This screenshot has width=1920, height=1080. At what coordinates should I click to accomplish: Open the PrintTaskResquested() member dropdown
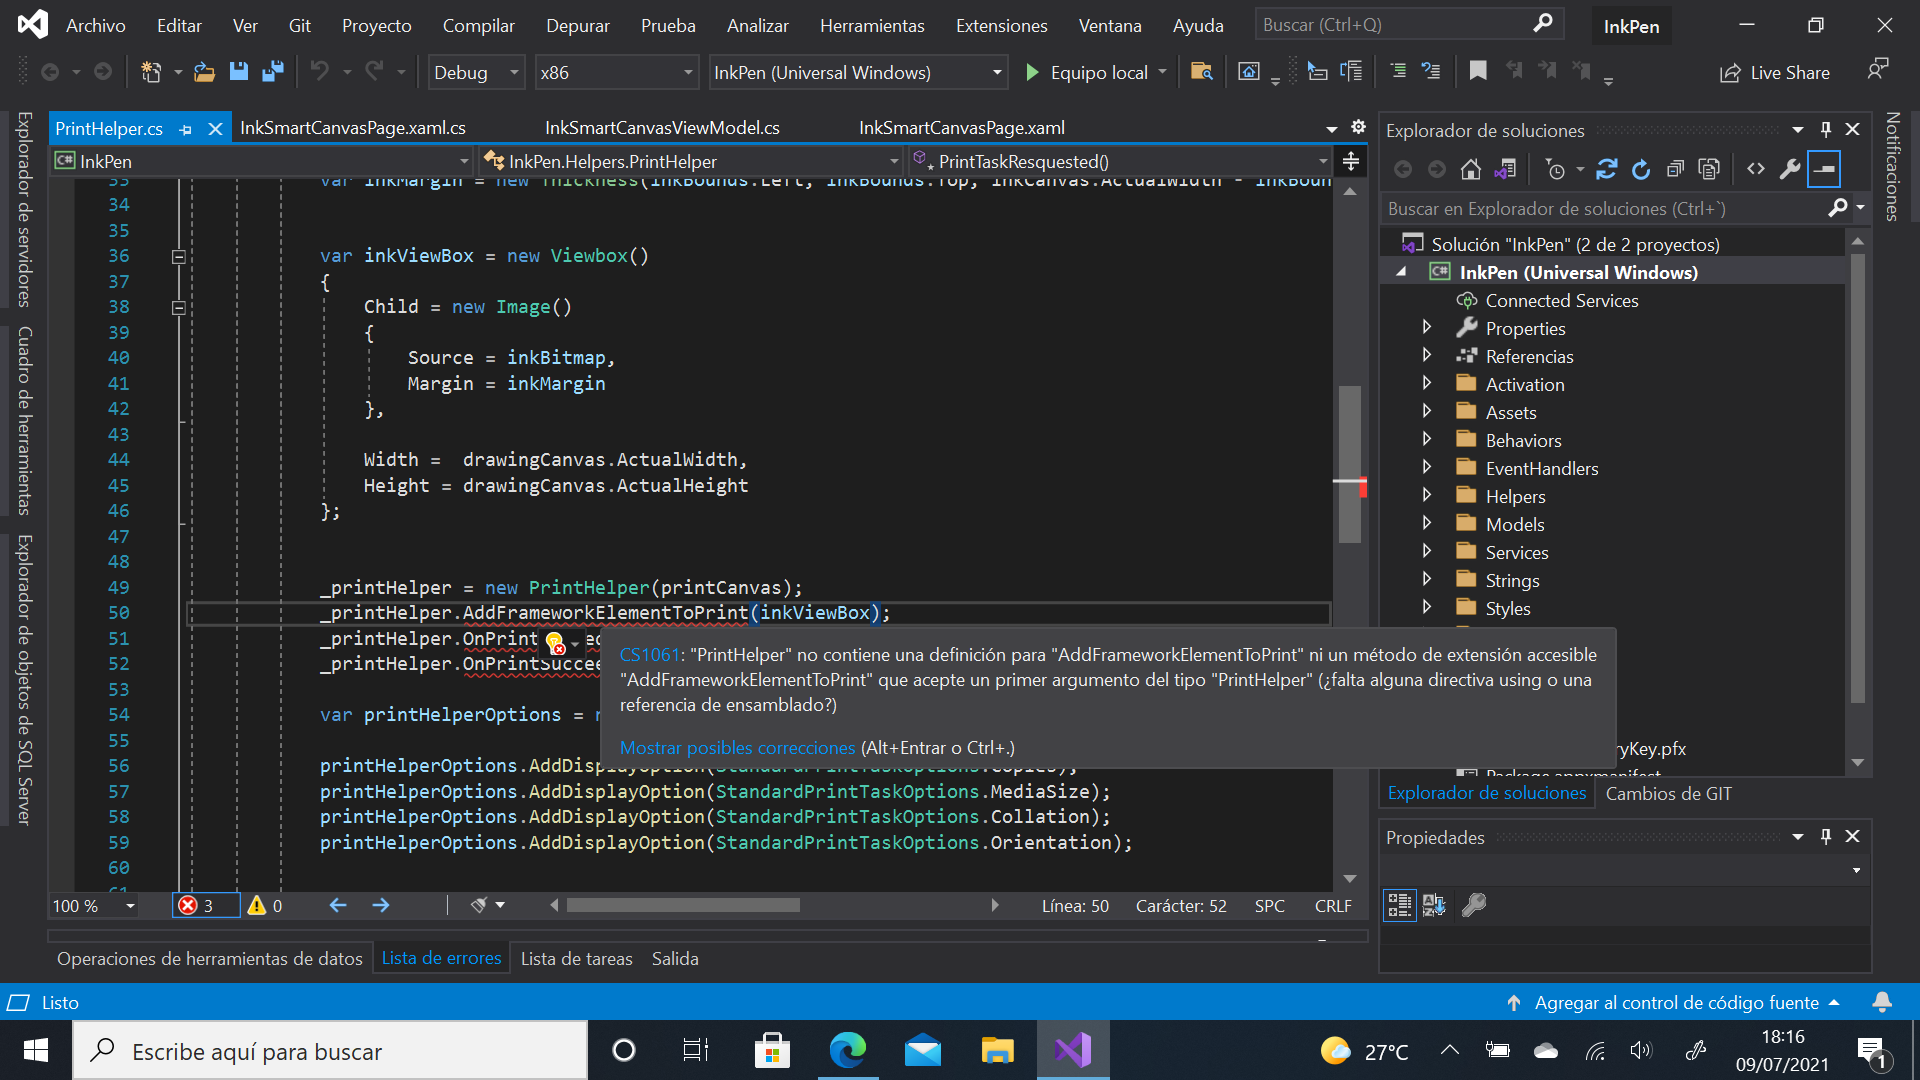(x=1120, y=161)
